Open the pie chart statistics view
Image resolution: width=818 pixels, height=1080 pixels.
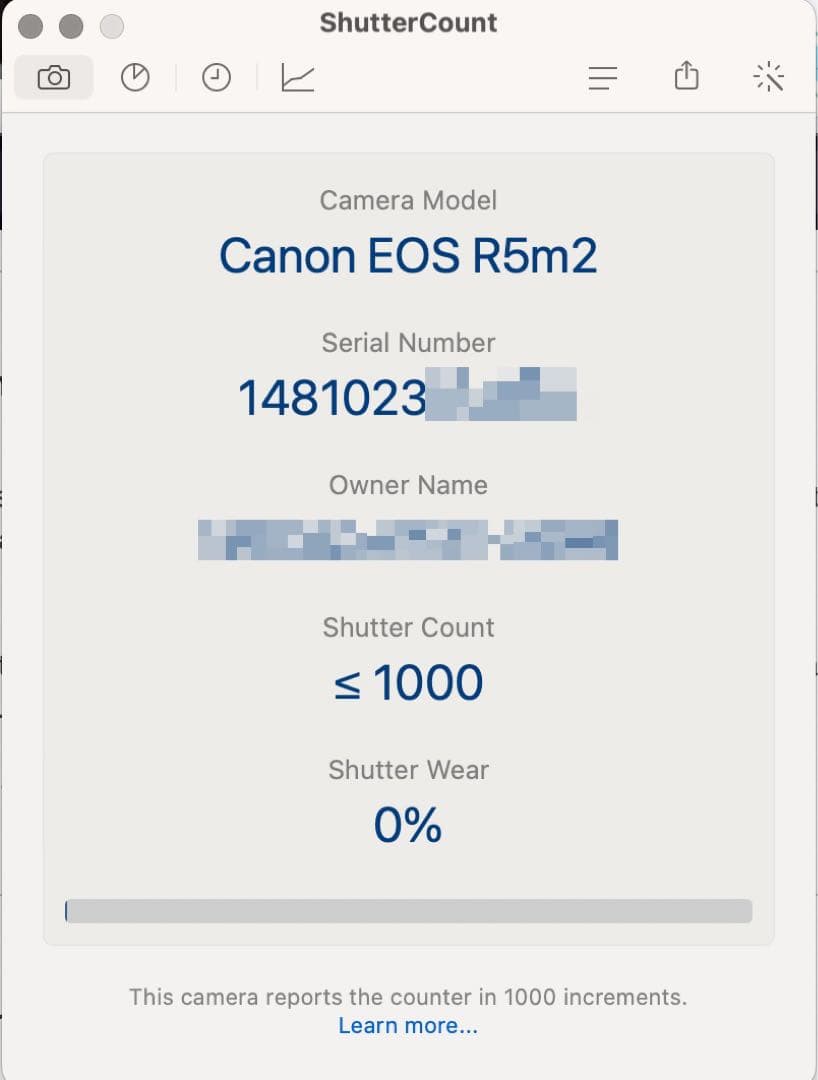pyautogui.click(x=137, y=77)
